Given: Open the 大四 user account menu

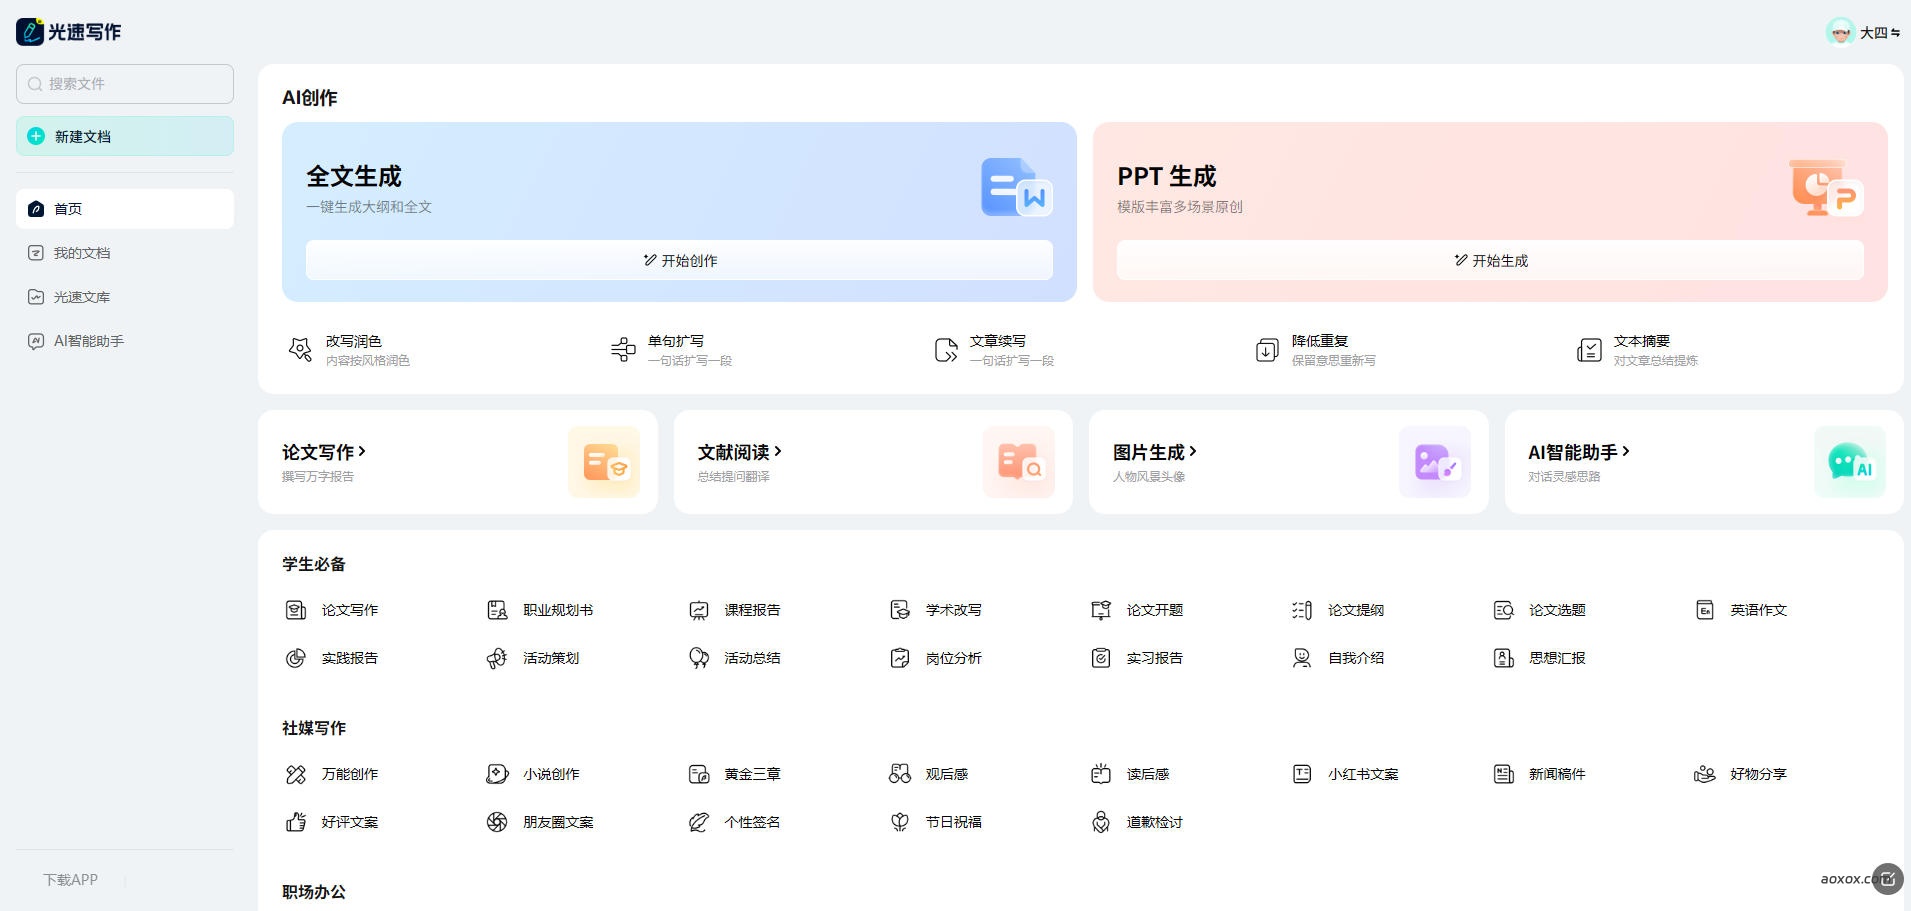Looking at the screenshot, I should pos(1863,32).
